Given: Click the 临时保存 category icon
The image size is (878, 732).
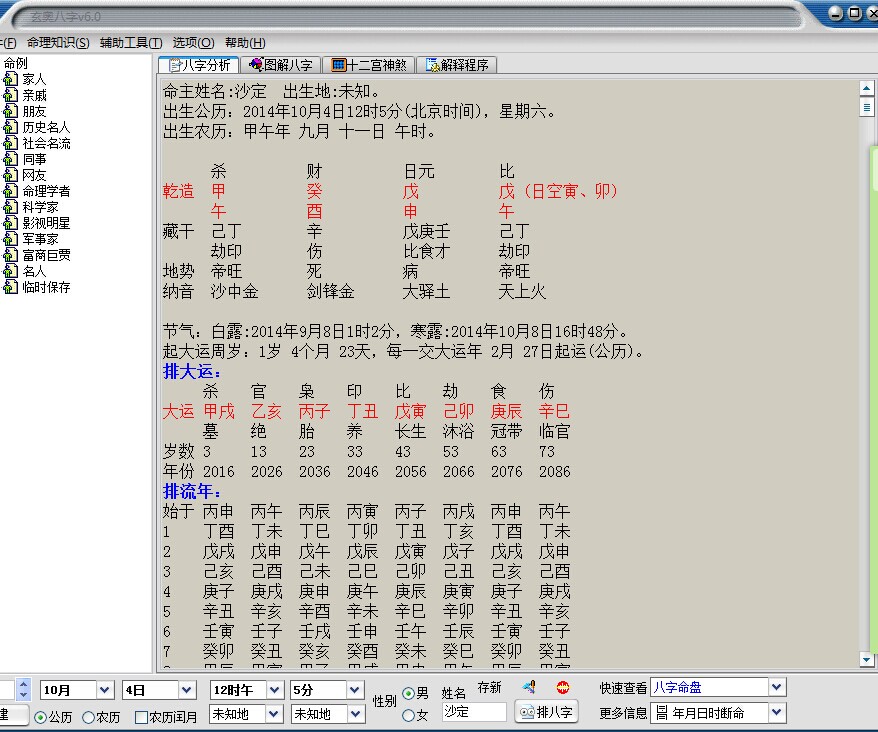Looking at the screenshot, I should (x=11, y=287).
